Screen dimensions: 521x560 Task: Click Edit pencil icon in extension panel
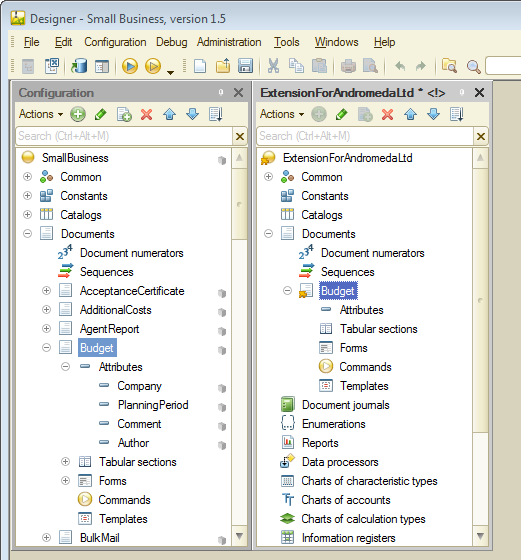pyautogui.click(x=341, y=114)
